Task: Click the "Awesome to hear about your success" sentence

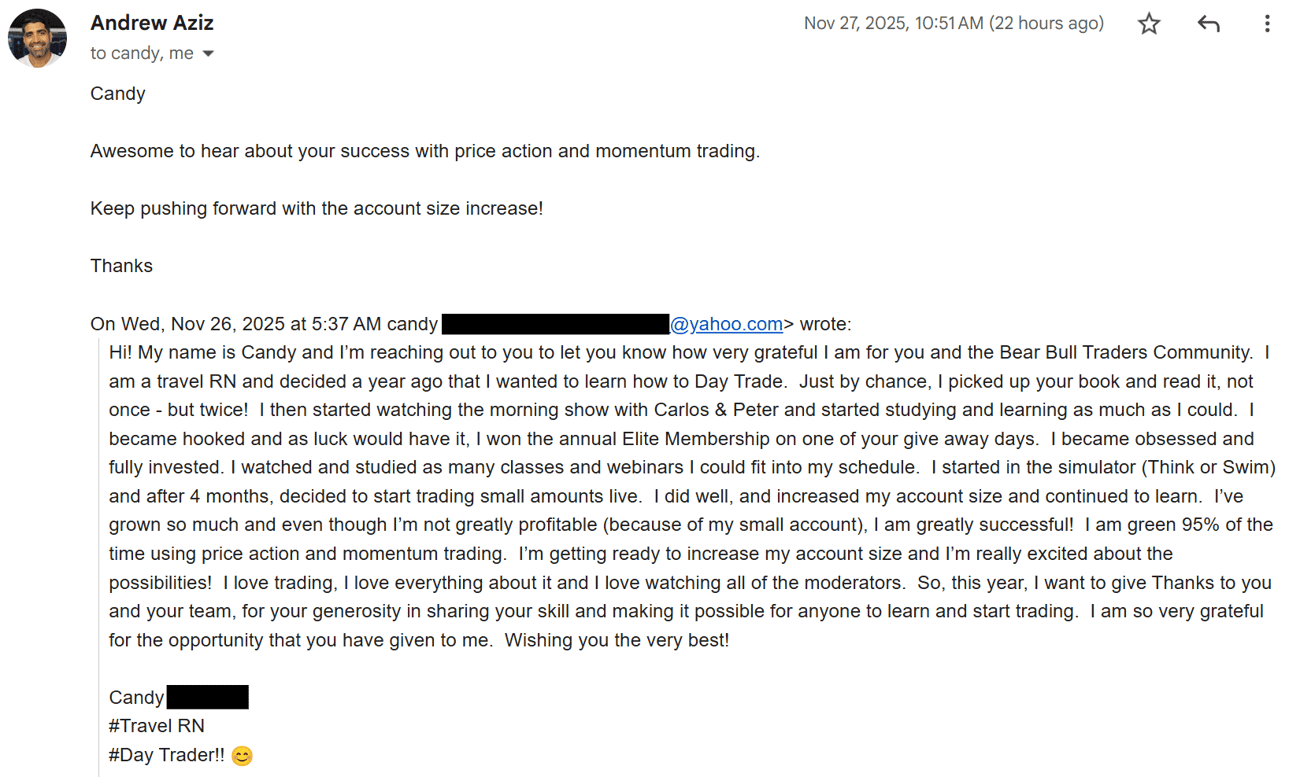Action: click(x=425, y=152)
